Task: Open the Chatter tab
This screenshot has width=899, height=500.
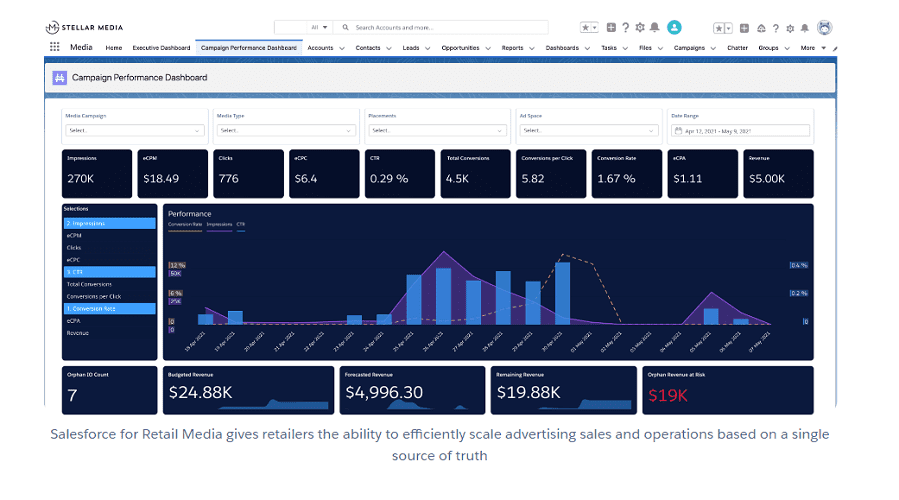Action: 737,48
